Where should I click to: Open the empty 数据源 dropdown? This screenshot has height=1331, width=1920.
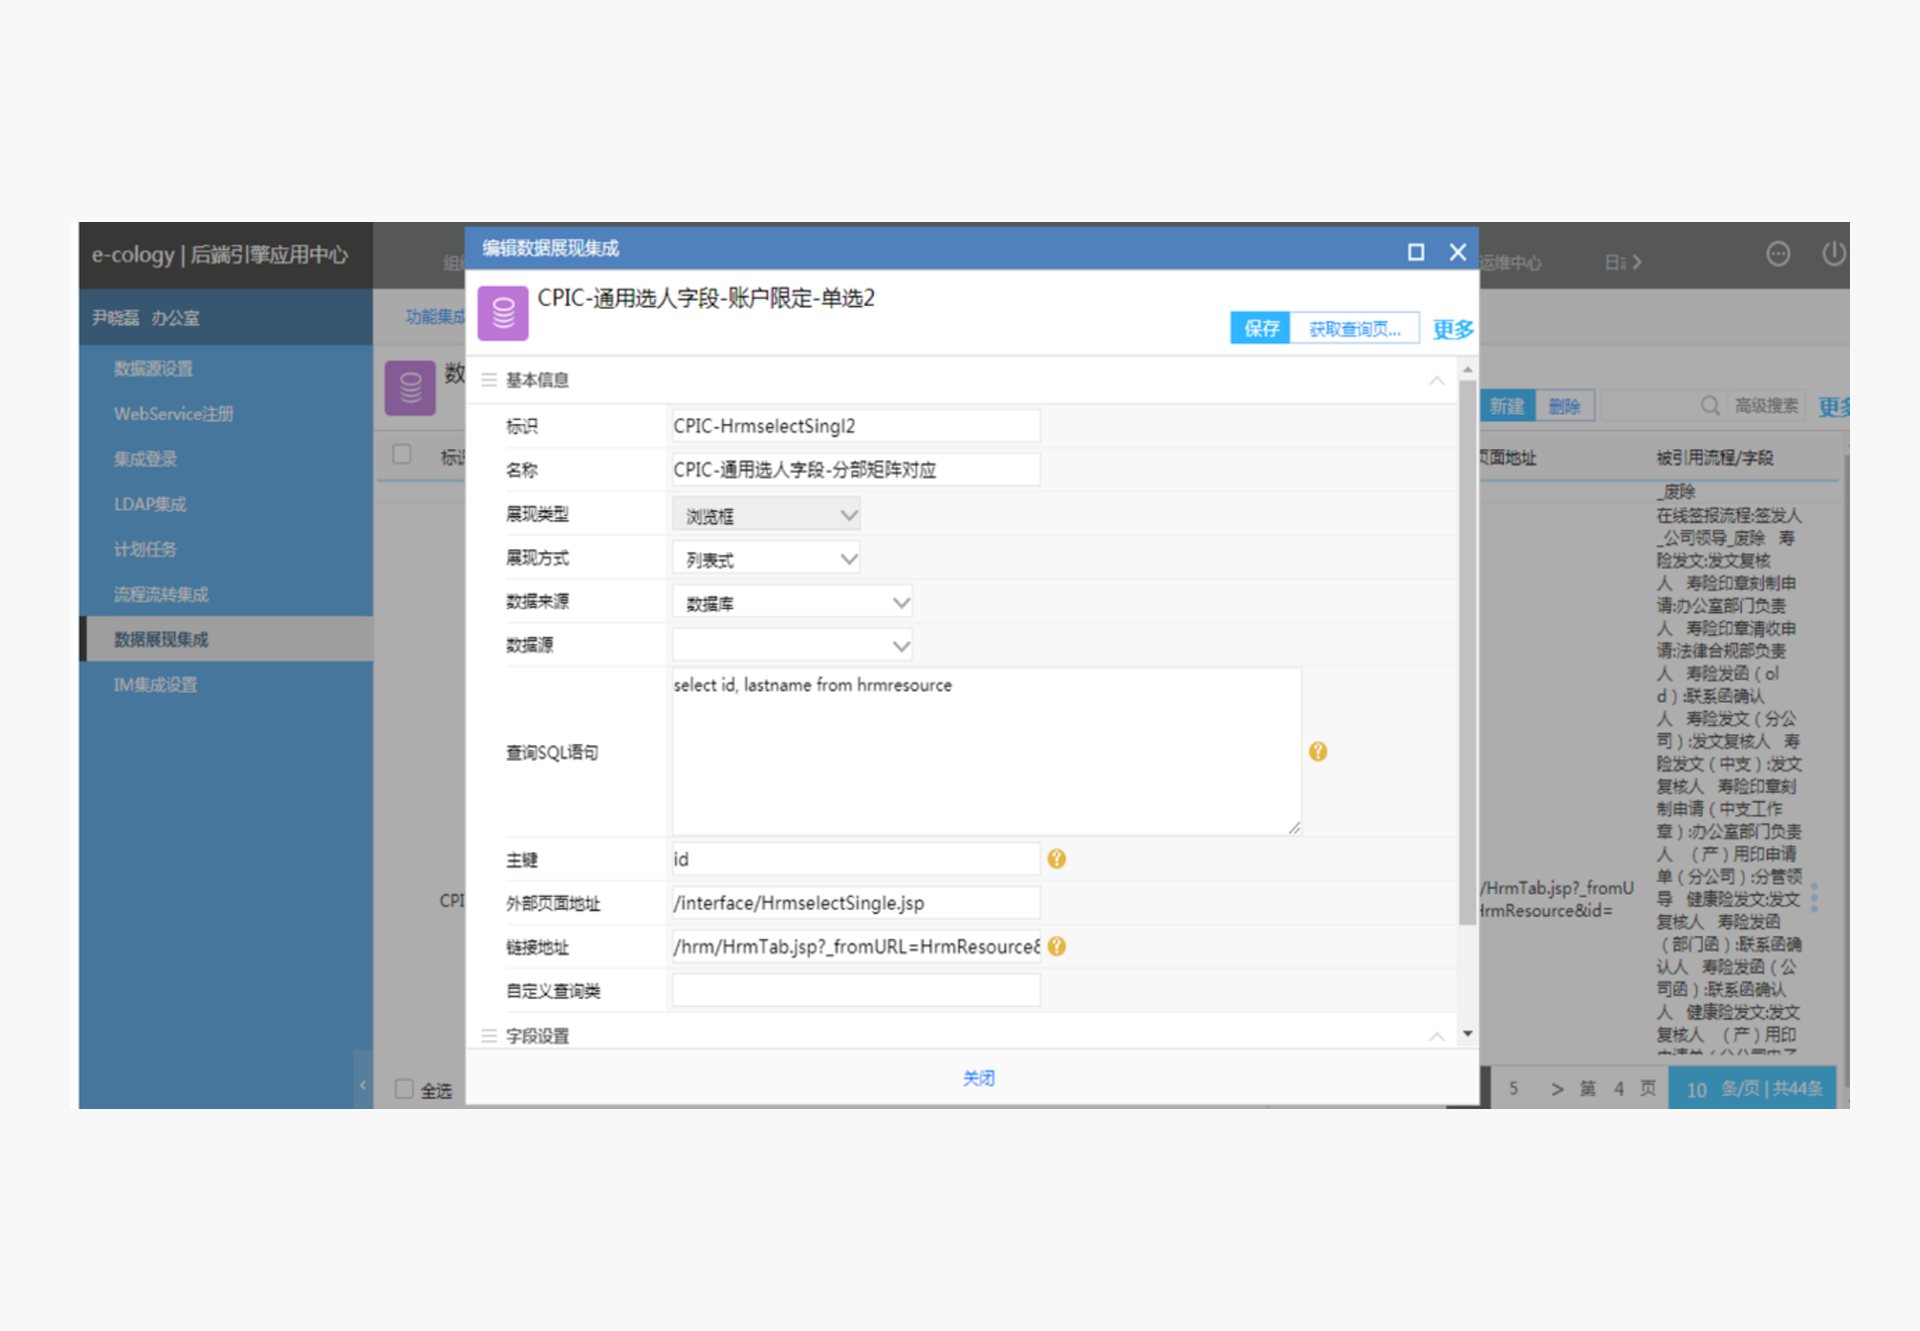792,646
